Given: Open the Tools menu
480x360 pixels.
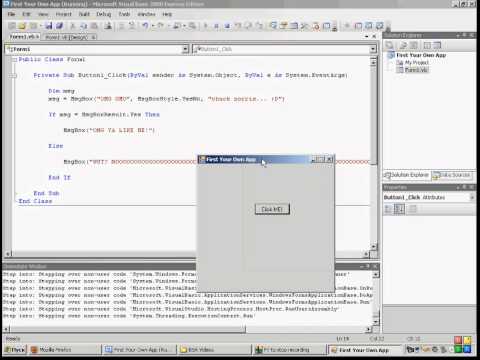Looking at the screenshot, I should (124, 14).
